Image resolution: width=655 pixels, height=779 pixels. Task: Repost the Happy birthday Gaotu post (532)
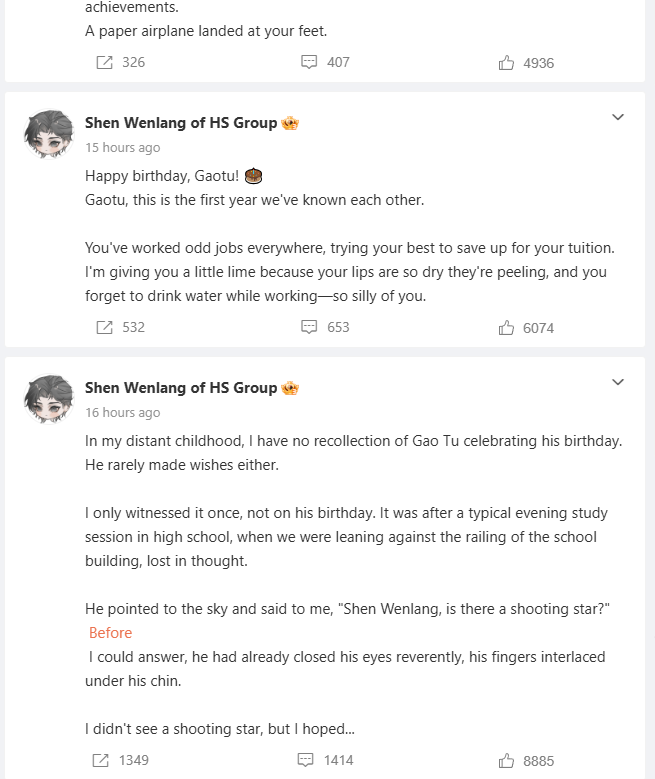(x=120, y=327)
